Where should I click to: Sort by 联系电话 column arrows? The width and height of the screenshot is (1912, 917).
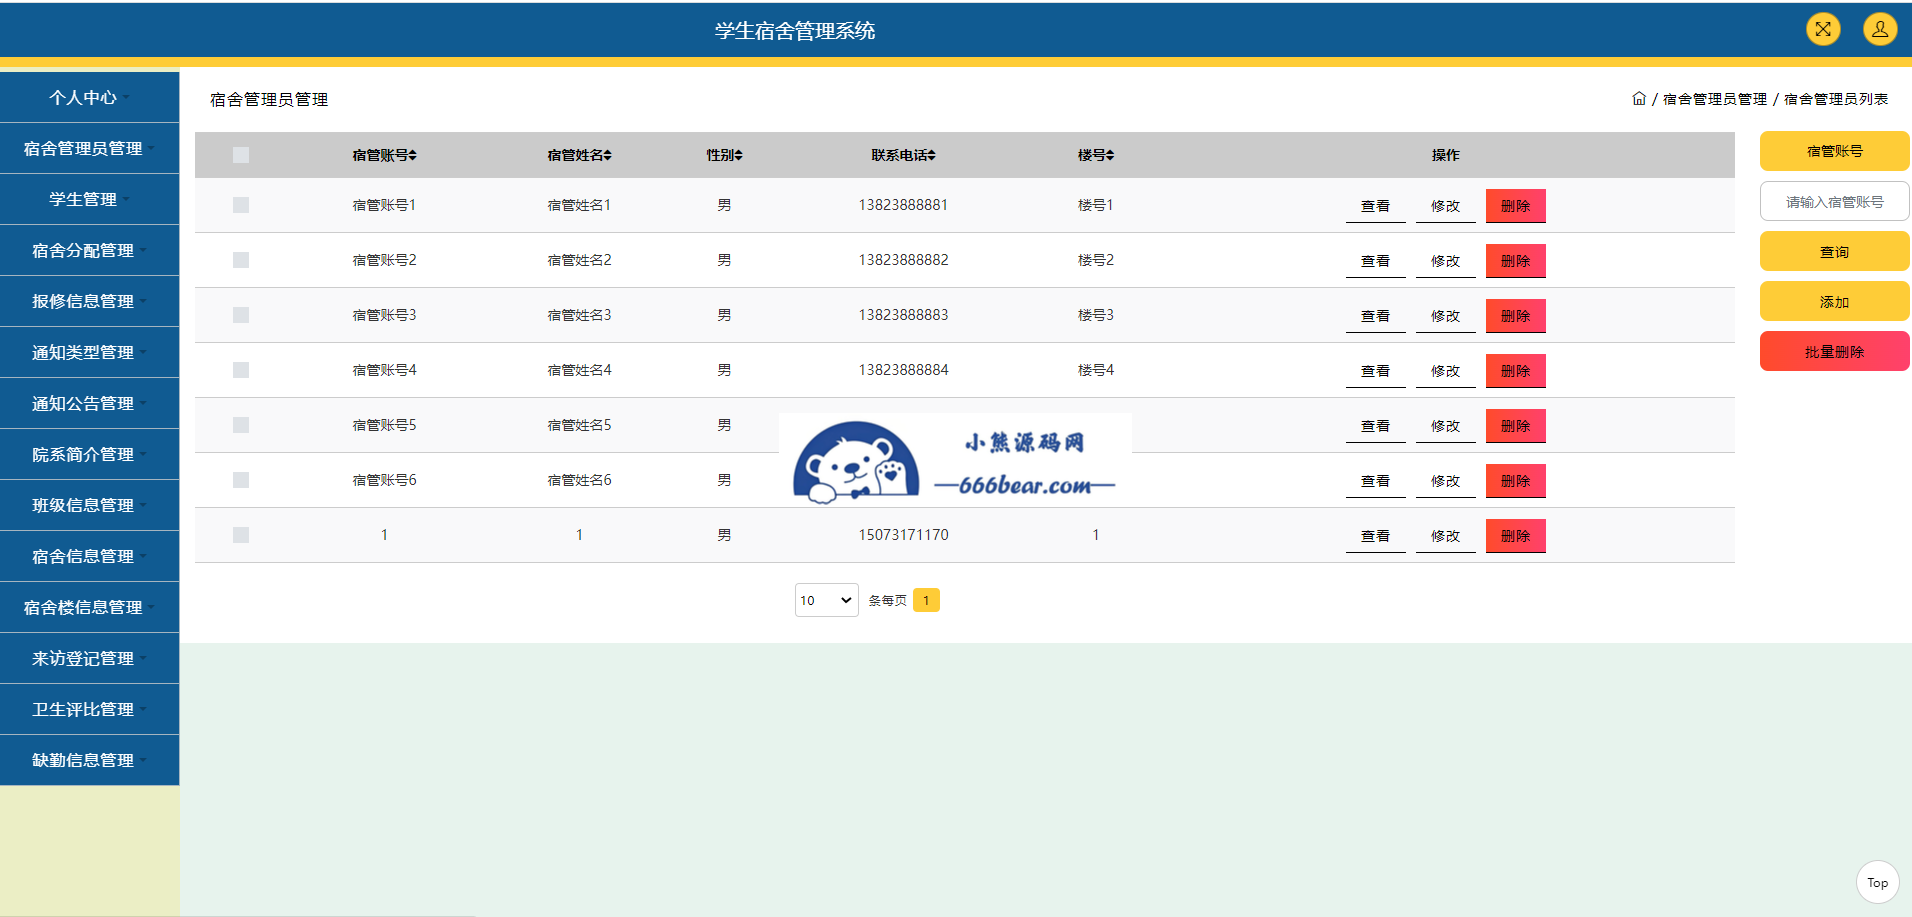pyautogui.click(x=931, y=155)
